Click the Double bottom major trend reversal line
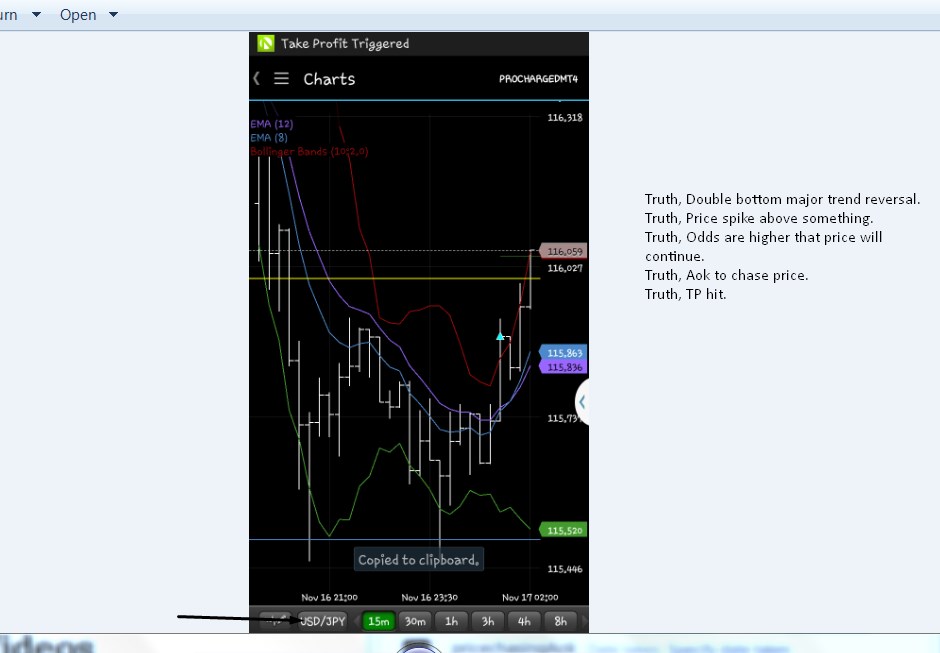Screen dimensions: 940x653 pyautogui.click(x=782, y=199)
